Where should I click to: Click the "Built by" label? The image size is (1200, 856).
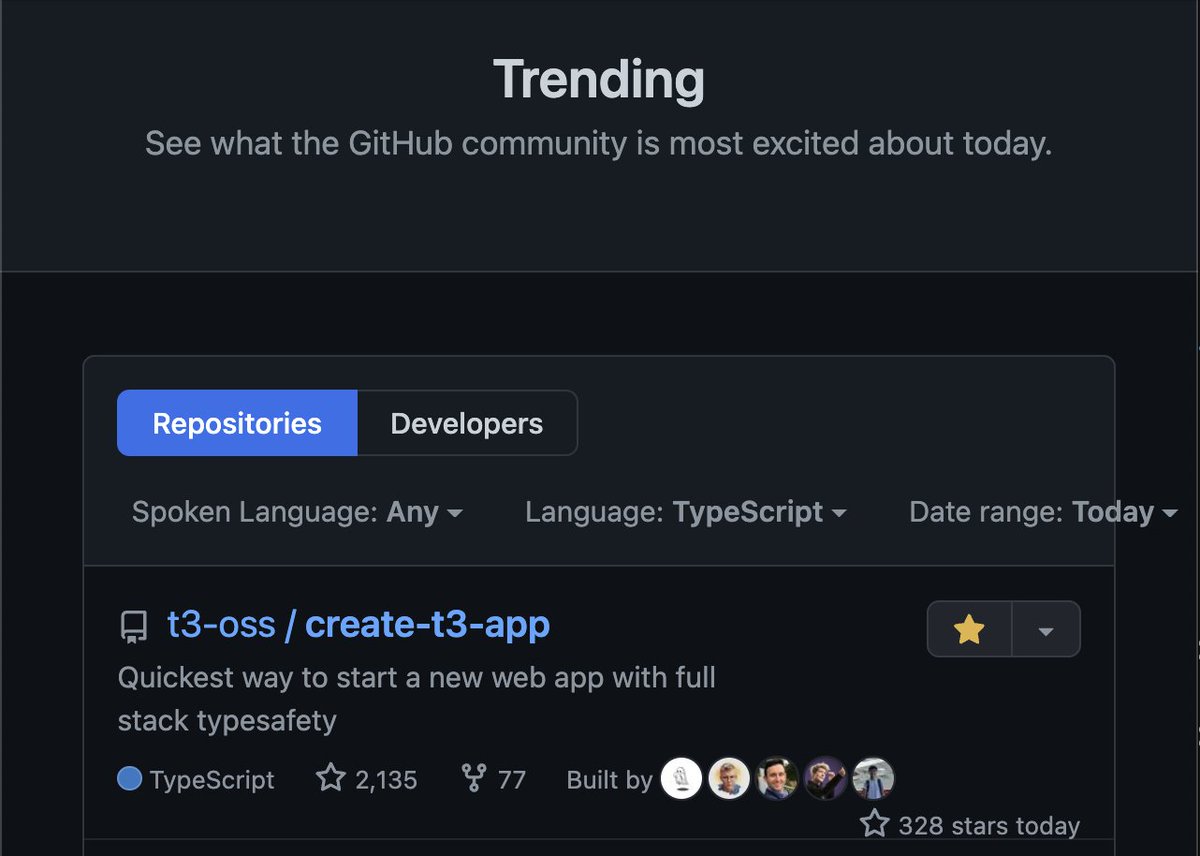(x=609, y=780)
